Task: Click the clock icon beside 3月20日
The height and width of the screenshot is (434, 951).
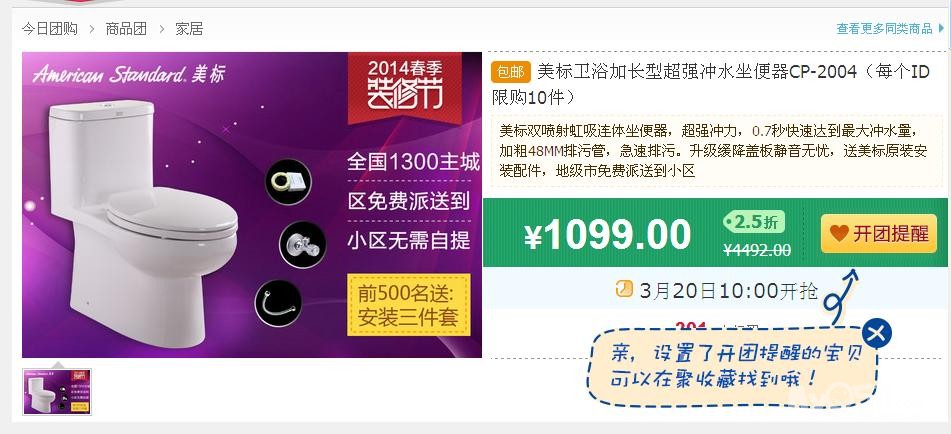Action: 623,289
